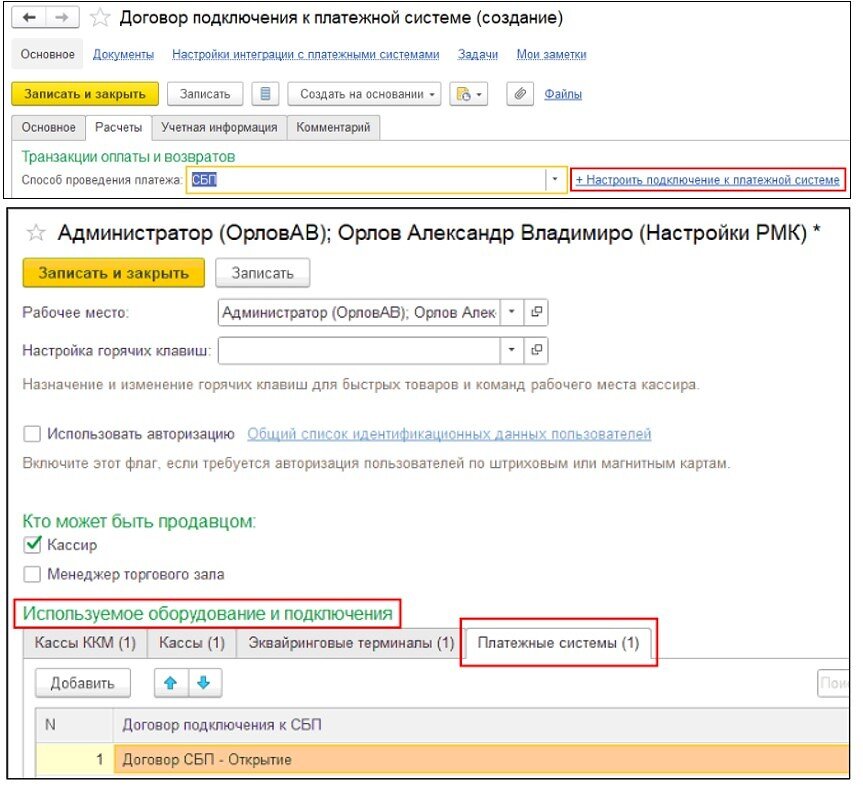Open the Рабочее место linked item icon
This screenshot has width=863, height=787.
[536, 312]
